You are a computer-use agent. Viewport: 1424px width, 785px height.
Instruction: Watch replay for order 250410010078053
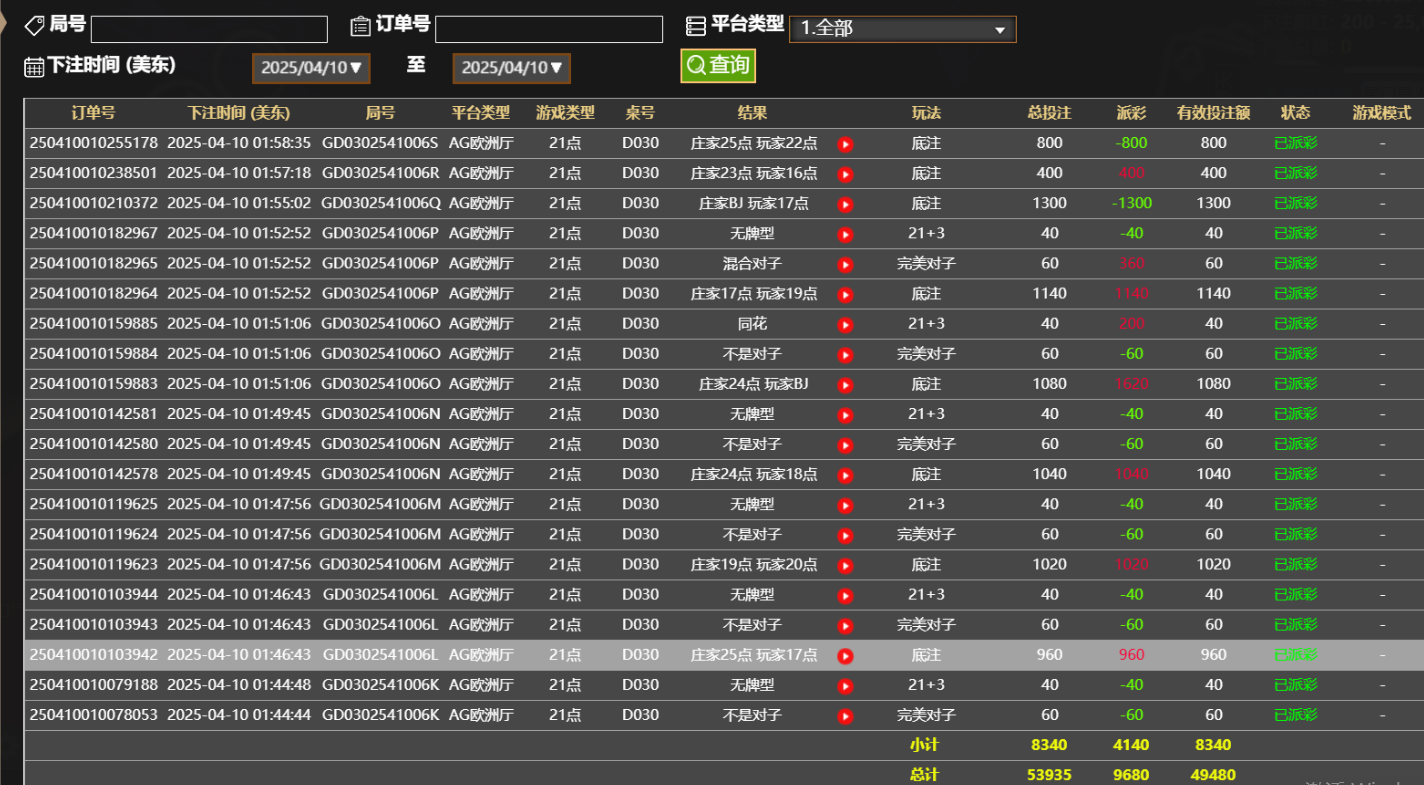pyautogui.click(x=845, y=716)
